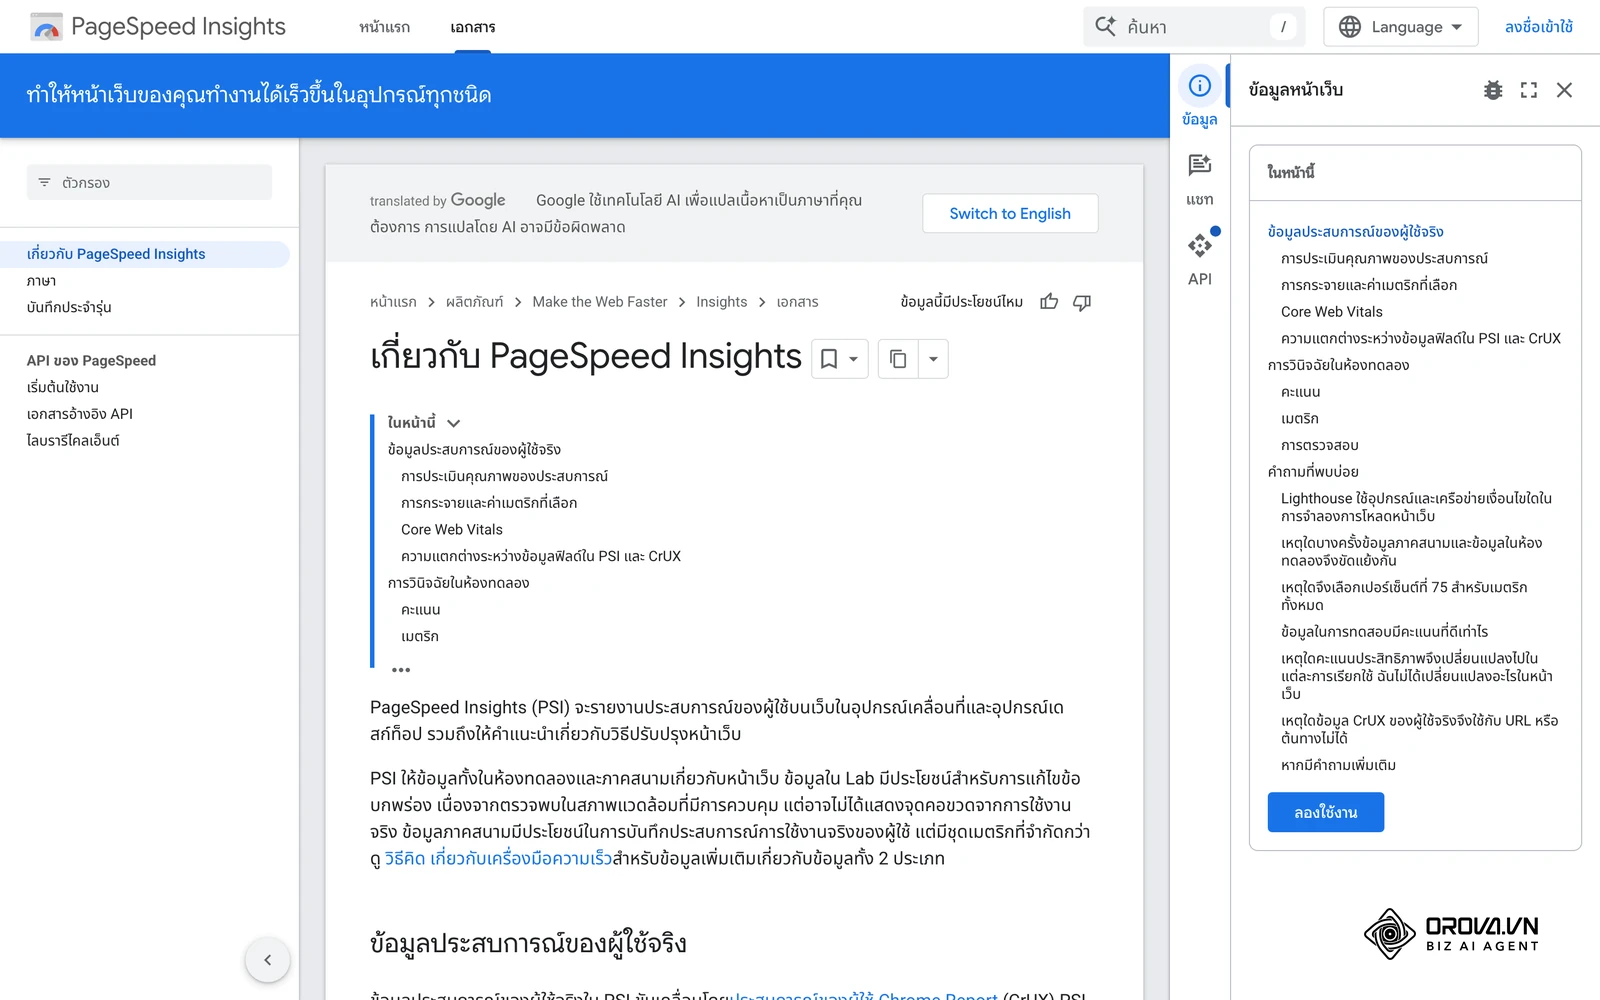Select the หน้าแรก top navigation tab
The image size is (1600, 1000).
click(x=384, y=27)
